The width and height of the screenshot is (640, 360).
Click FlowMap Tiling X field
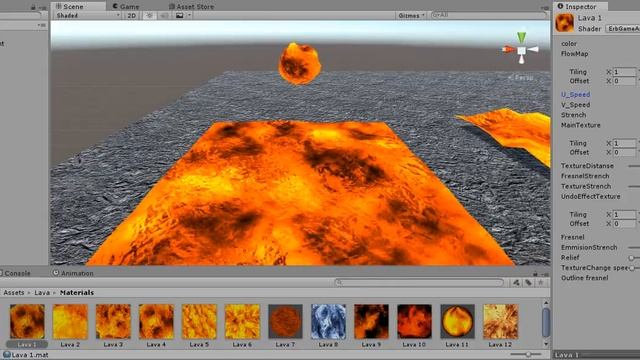(624, 72)
